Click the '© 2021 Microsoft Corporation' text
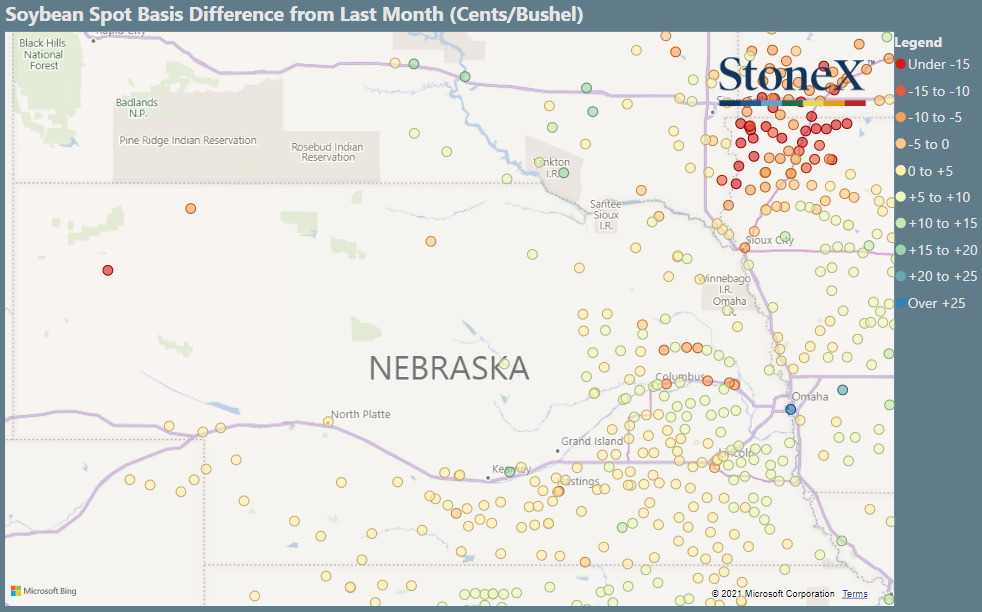 click(x=773, y=594)
